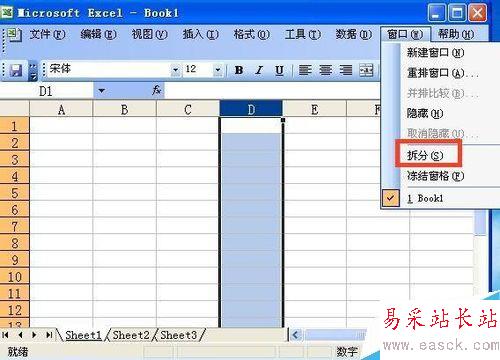This screenshot has width=500, height=360.
Task: Choose 重排窗口(A) menu entry
Action: 440,73
